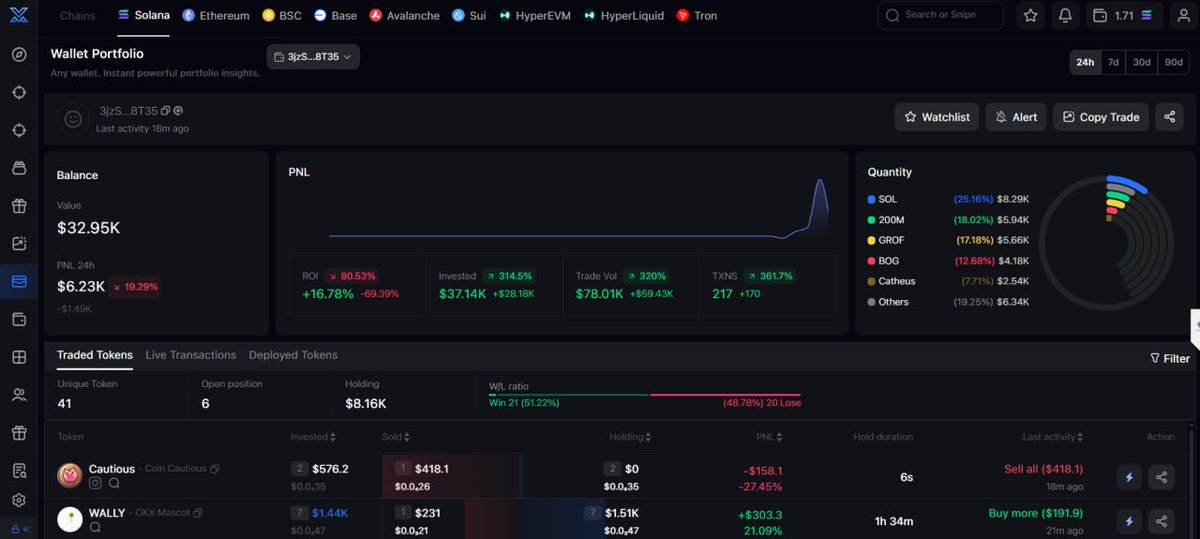Viewport: 1200px width, 539px height.
Task: Share the Cautious token row
Action: [1161, 477]
